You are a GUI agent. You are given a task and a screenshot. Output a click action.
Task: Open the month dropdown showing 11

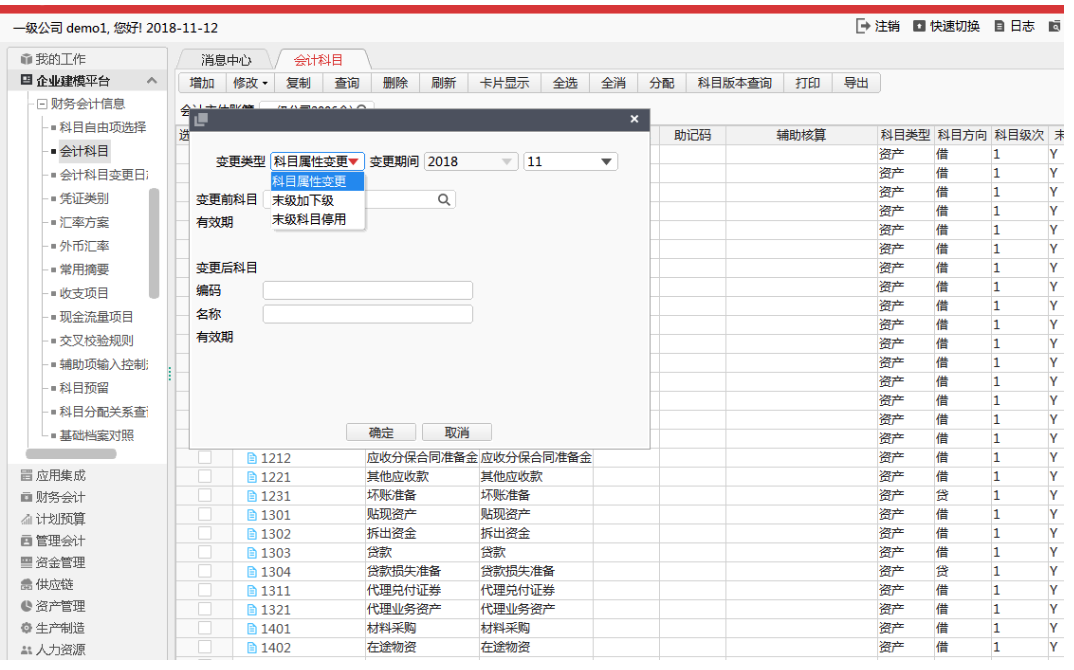pos(571,162)
